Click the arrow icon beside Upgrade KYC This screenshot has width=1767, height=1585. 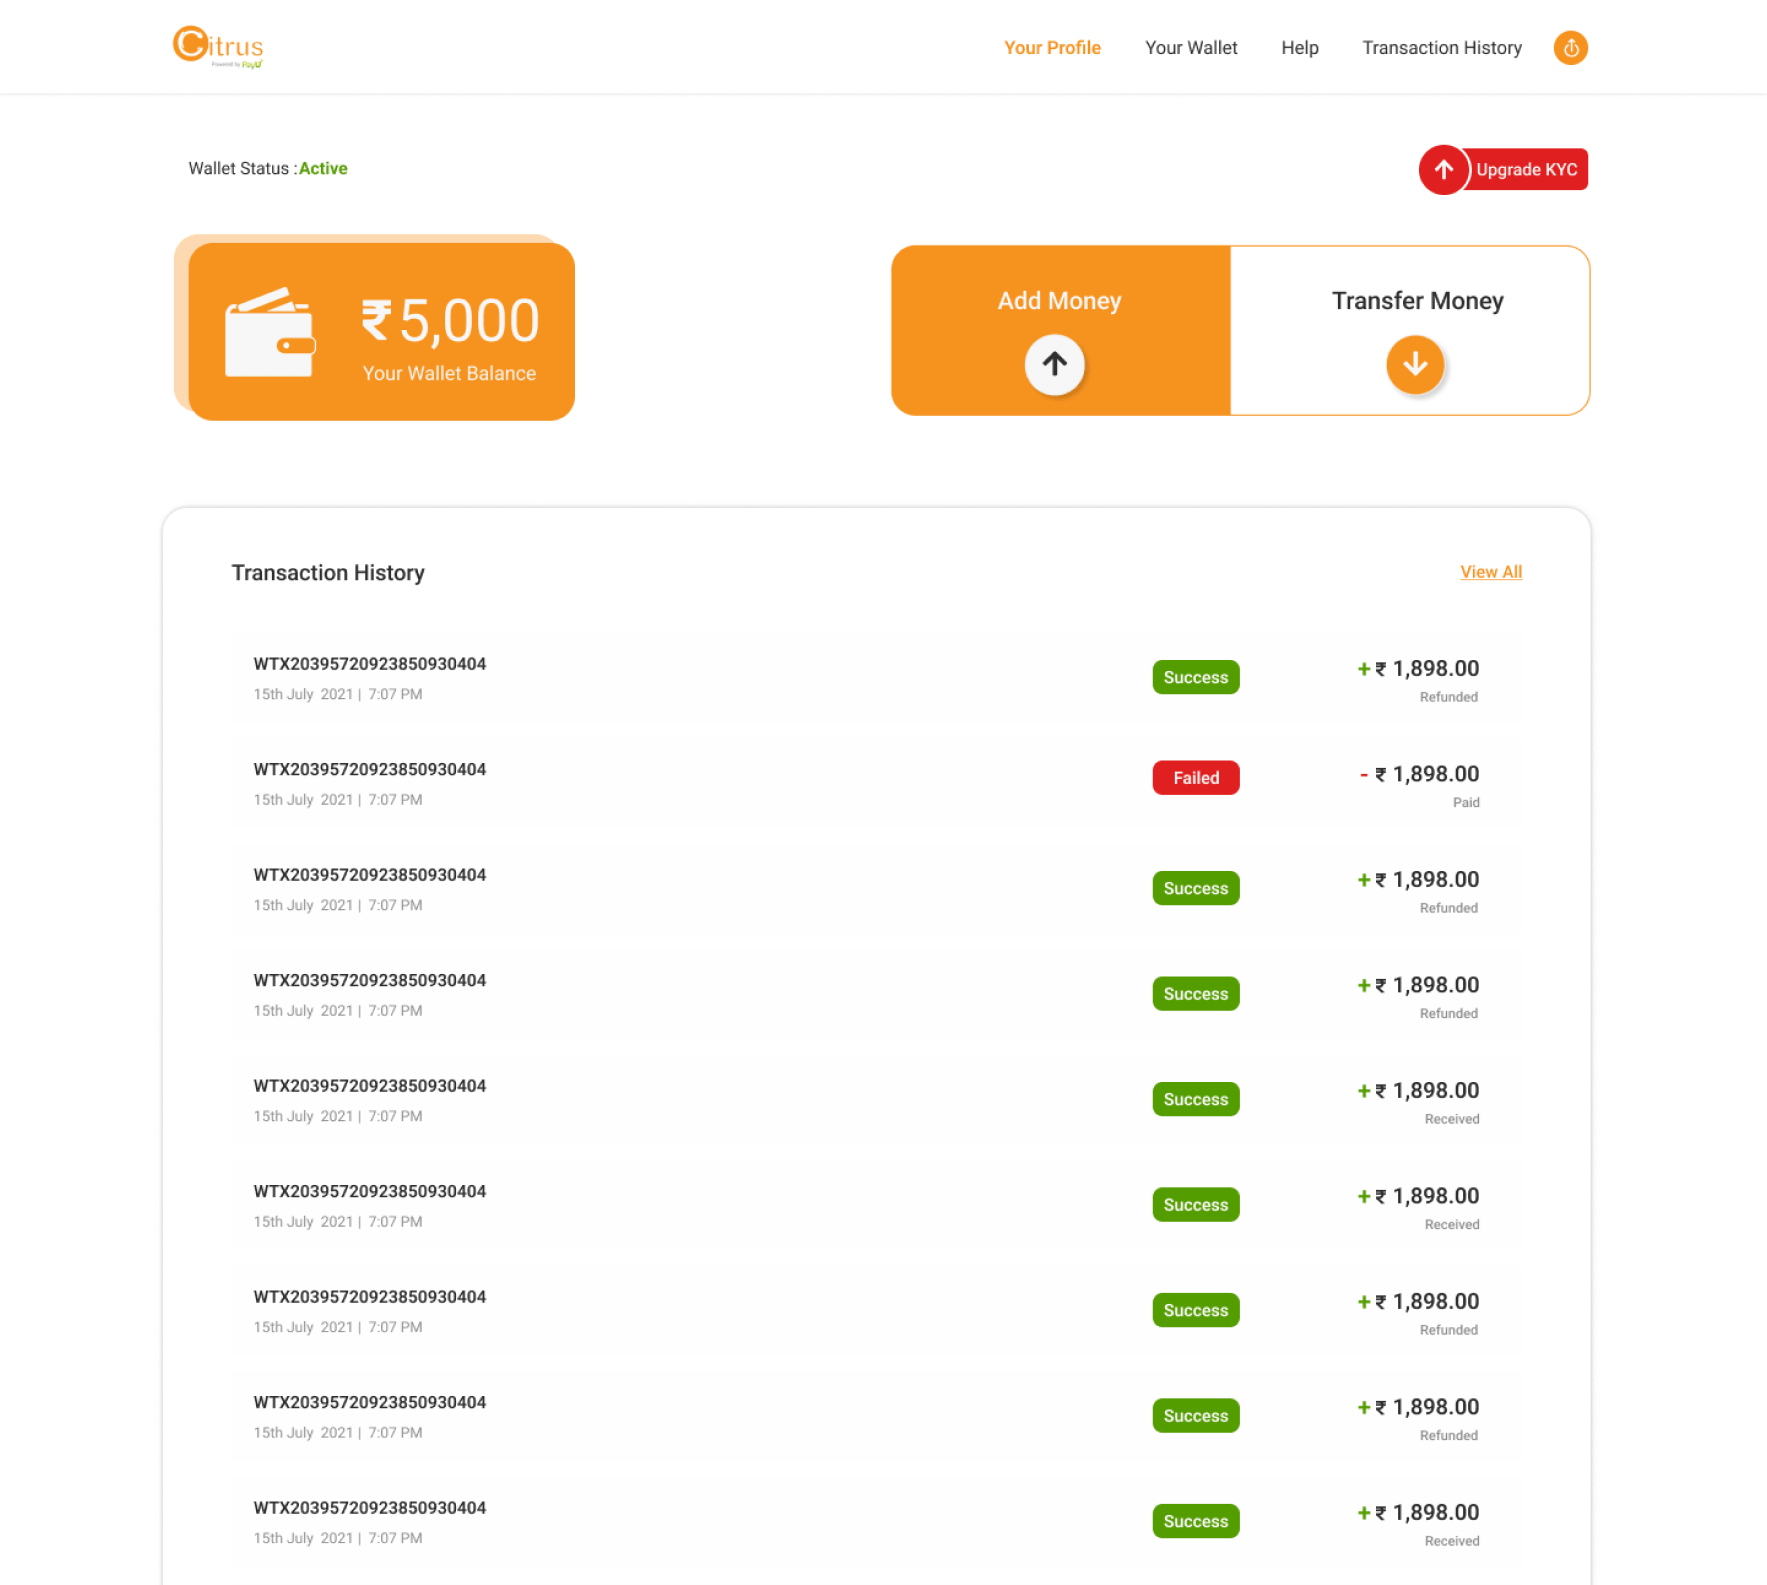click(x=1443, y=169)
